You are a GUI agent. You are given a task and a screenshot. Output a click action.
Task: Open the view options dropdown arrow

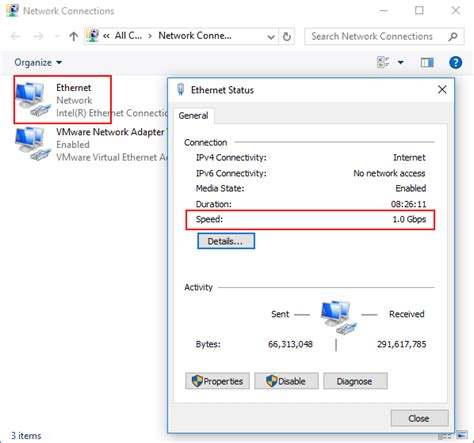tap(401, 62)
